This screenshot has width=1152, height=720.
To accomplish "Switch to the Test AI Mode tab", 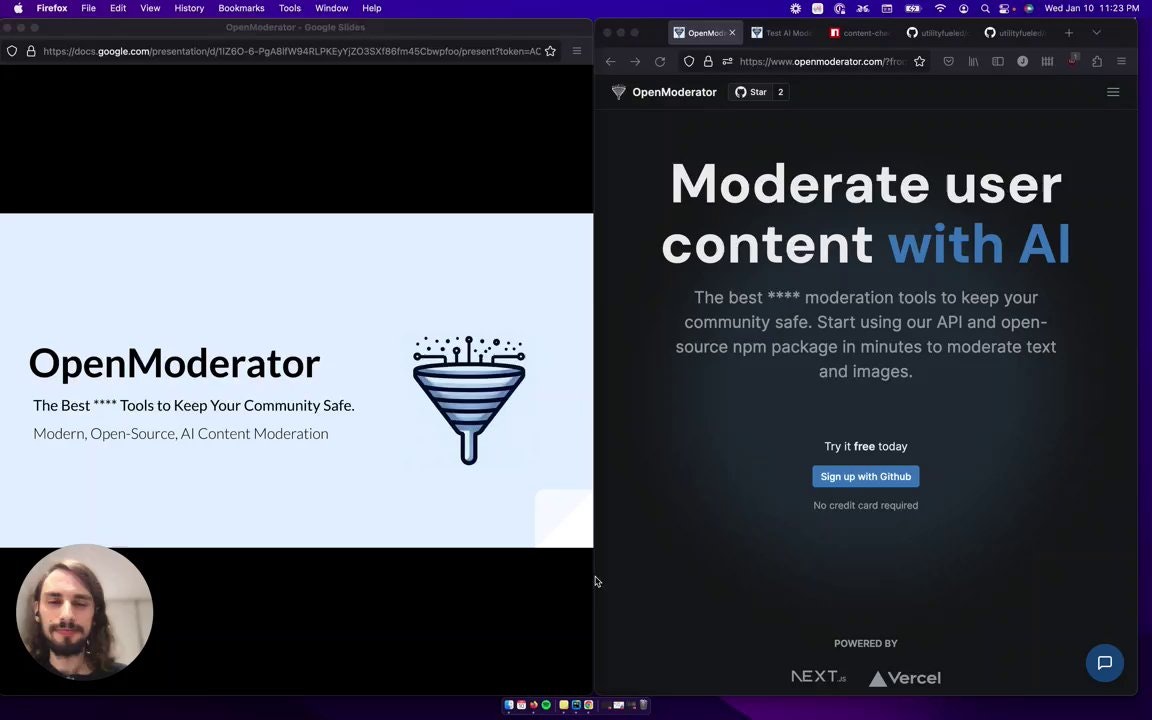I will [x=787, y=33].
